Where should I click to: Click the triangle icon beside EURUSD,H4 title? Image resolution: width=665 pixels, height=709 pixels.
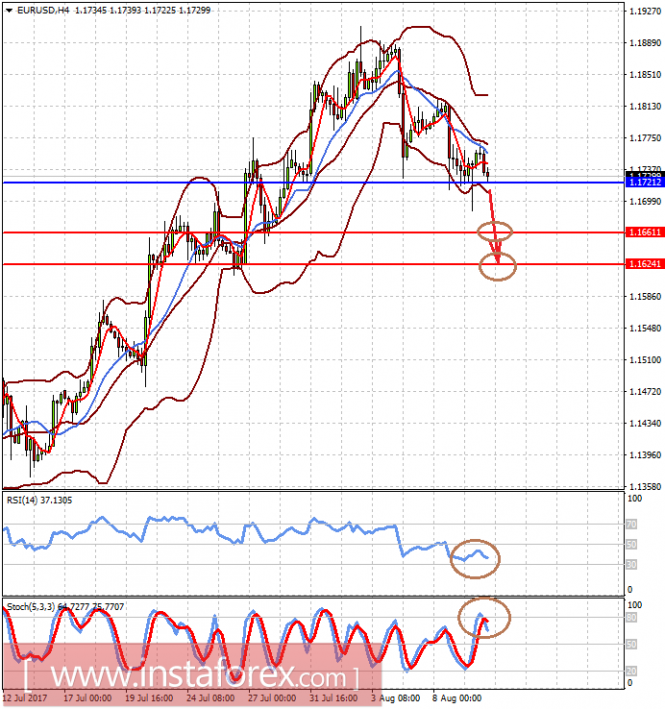tap(10, 9)
